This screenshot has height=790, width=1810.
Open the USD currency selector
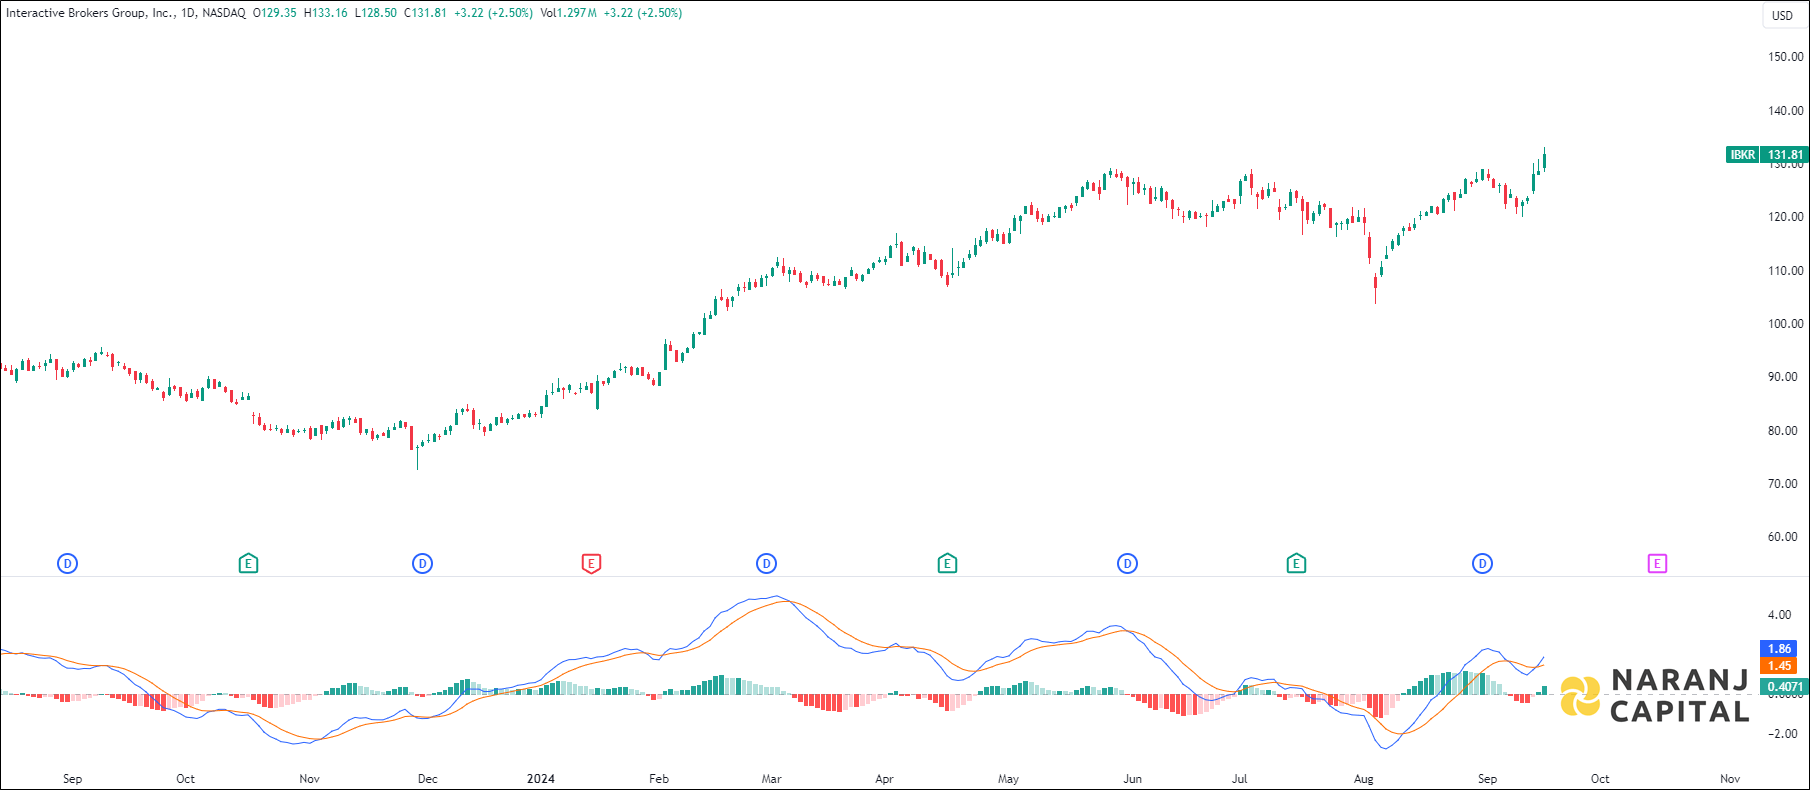click(1783, 15)
